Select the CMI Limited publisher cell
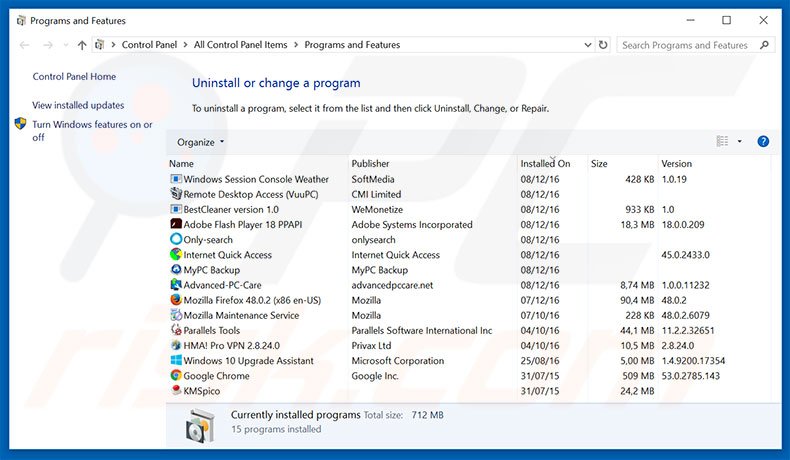Image resolution: width=790 pixels, height=460 pixels. click(376, 194)
